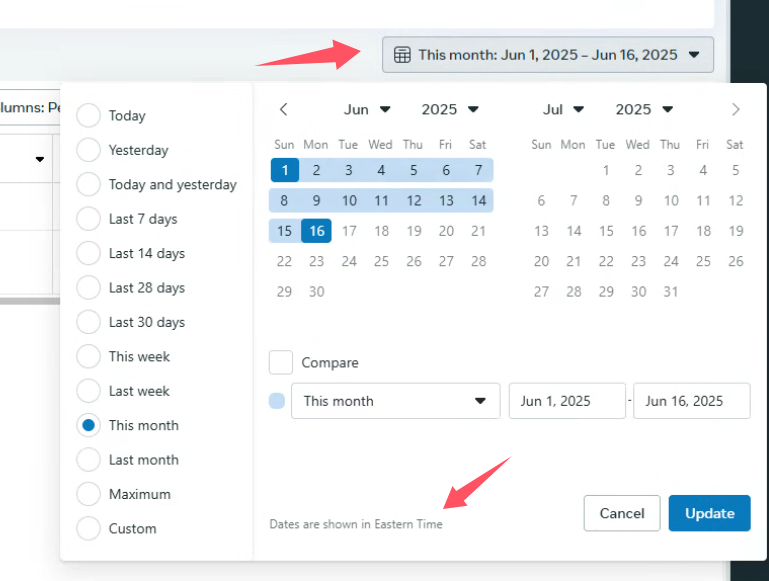Image resolution: width=769 pixels, height=581 pixels.
Task: Click the light blue range color swatch
Action: point(277,401)
